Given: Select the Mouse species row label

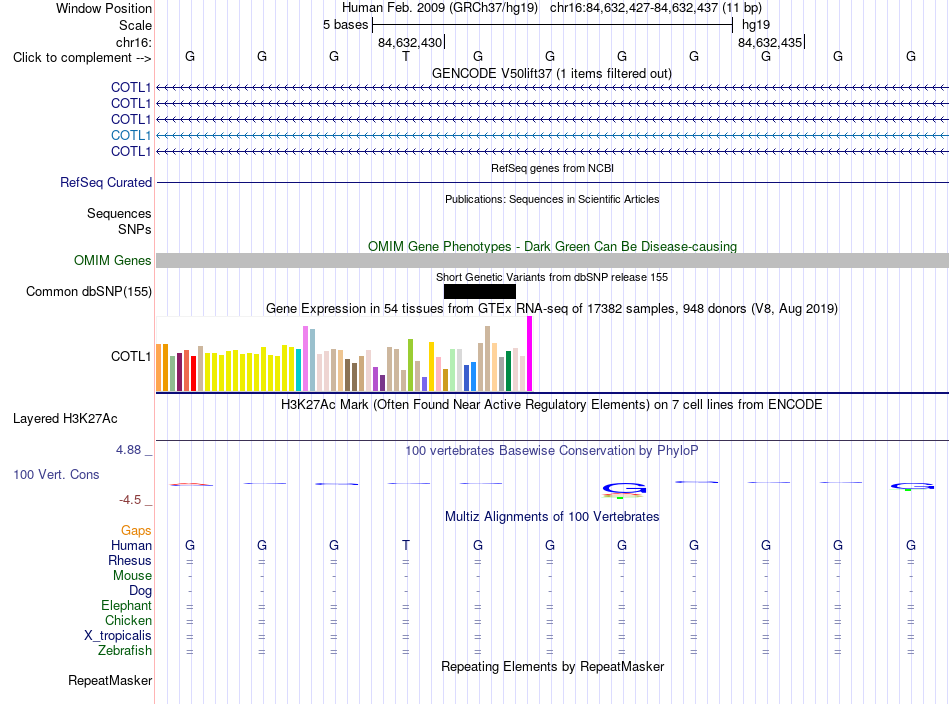Looking at the screenshot, I should point(132,576).
